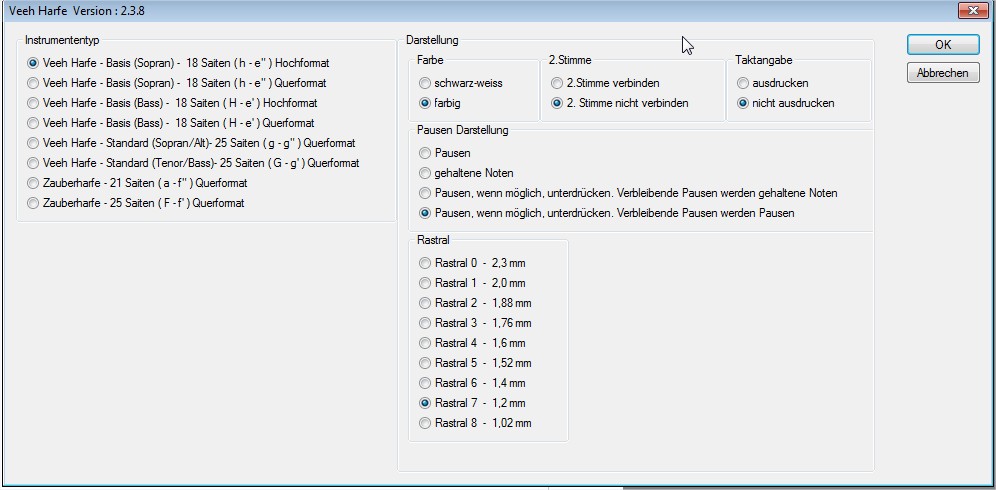The height and width of the screenshot is (490, 996).
Task: Select Veeh Harfe Standard (Tenor/Bass) option
Action: 34,163
